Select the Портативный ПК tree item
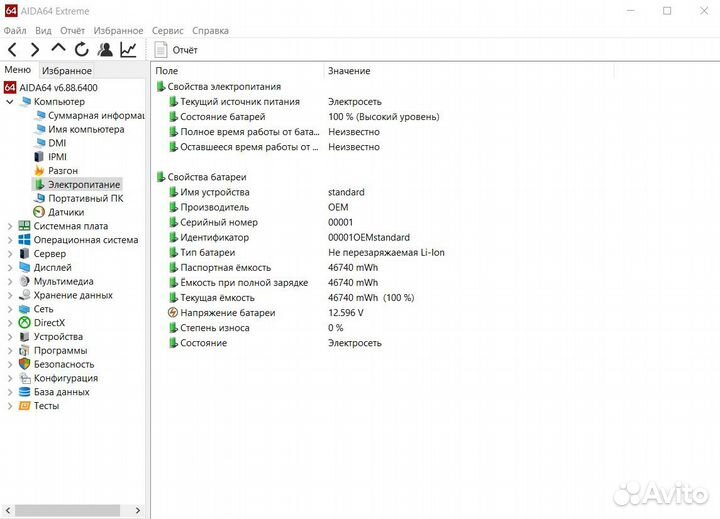This screenshot has width=720, height=519. pyautogui.click(x=85, y=198)
